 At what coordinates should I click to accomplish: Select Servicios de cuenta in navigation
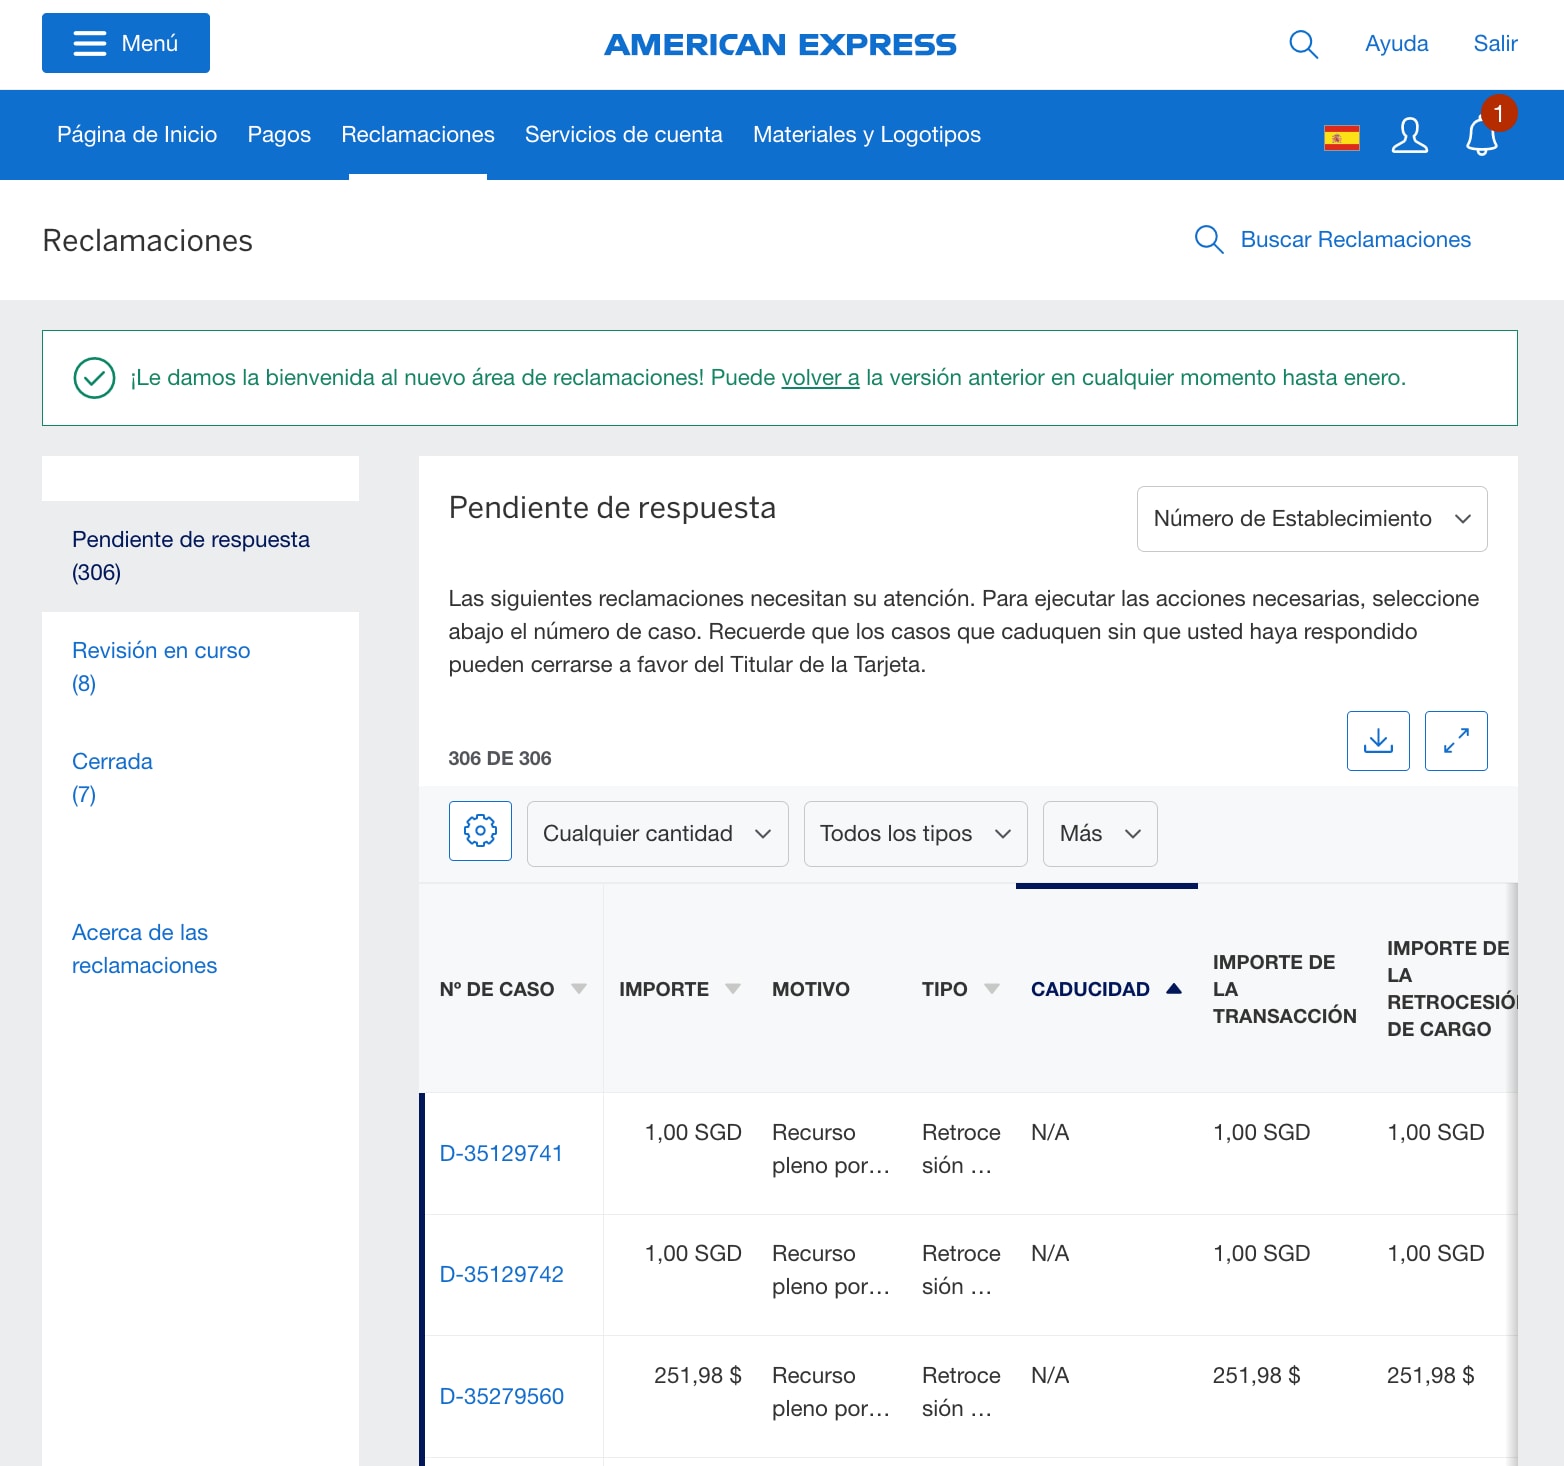[623, 135]
